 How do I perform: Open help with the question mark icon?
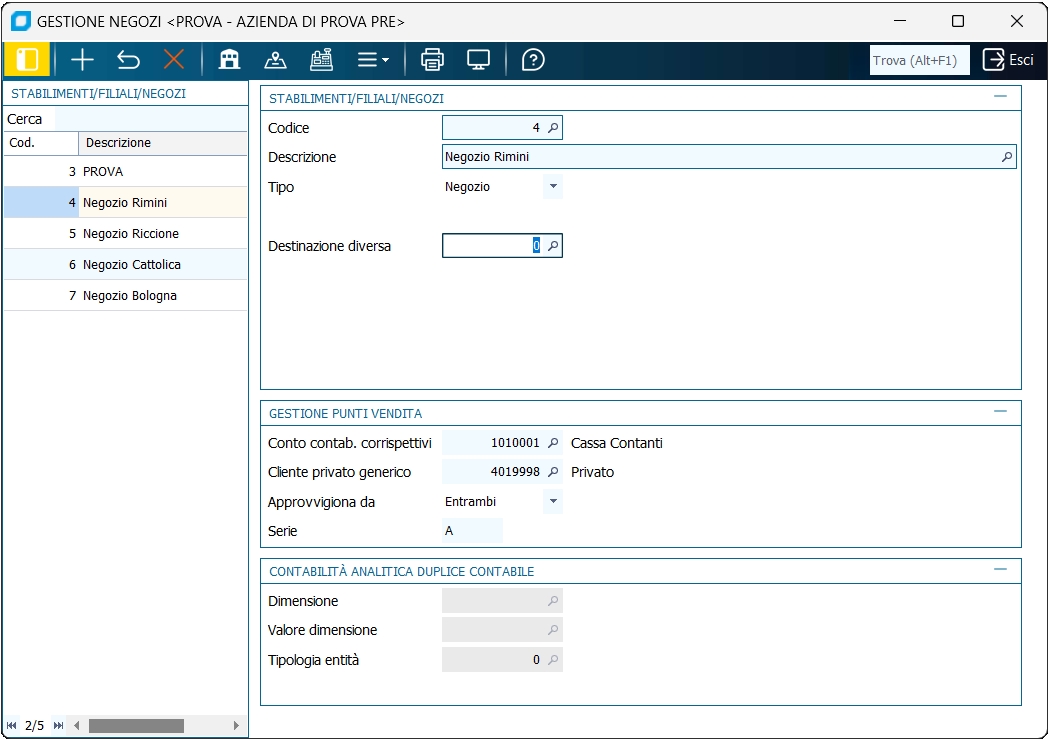tap(533, 60)
